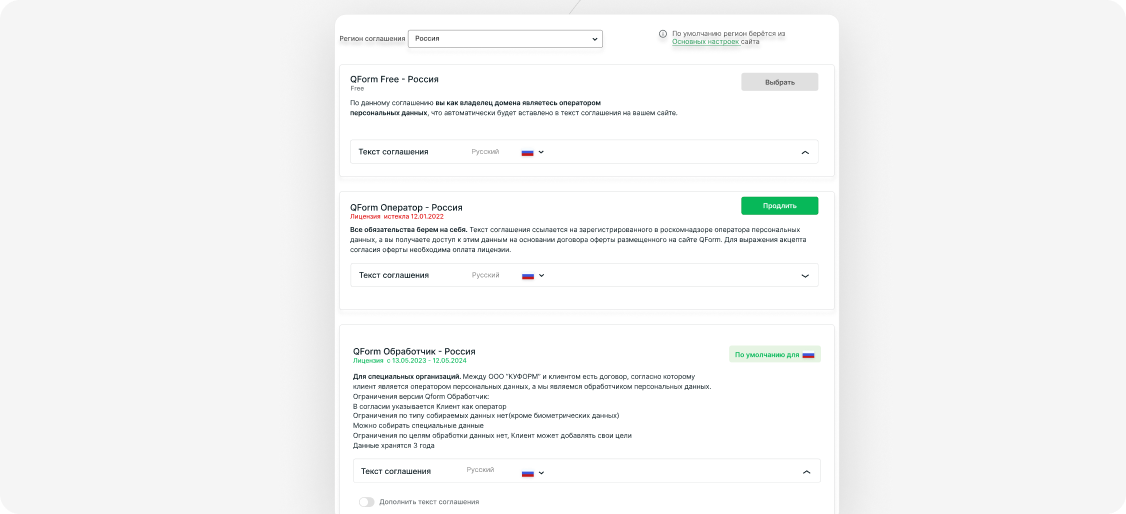
Task: Click the Регион соглашения label
Action: [372, 39]
